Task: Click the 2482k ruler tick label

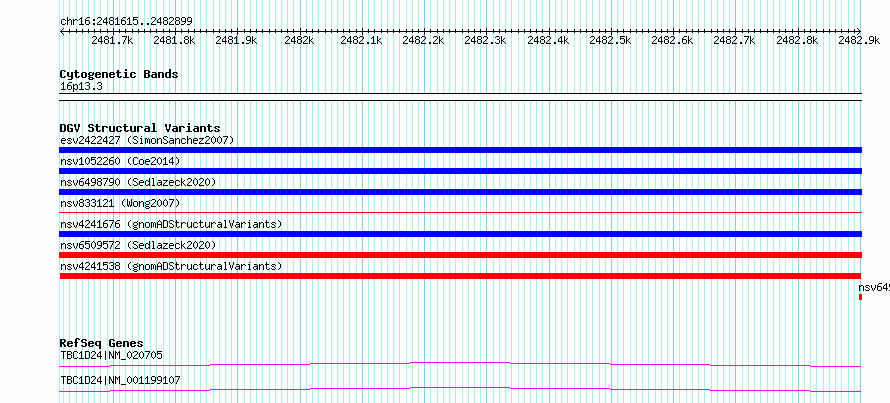Action: (299, 40)
